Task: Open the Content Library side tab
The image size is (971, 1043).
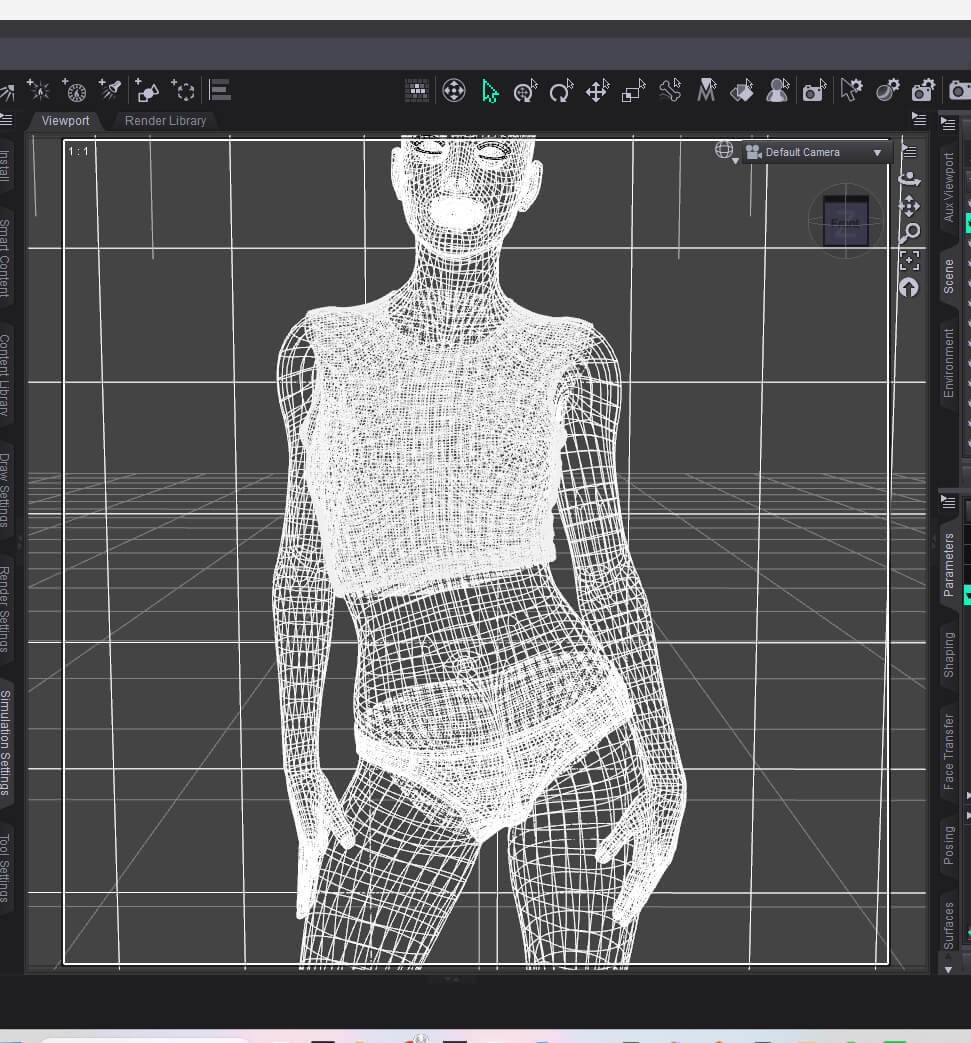Action: [x=5, y=375]
